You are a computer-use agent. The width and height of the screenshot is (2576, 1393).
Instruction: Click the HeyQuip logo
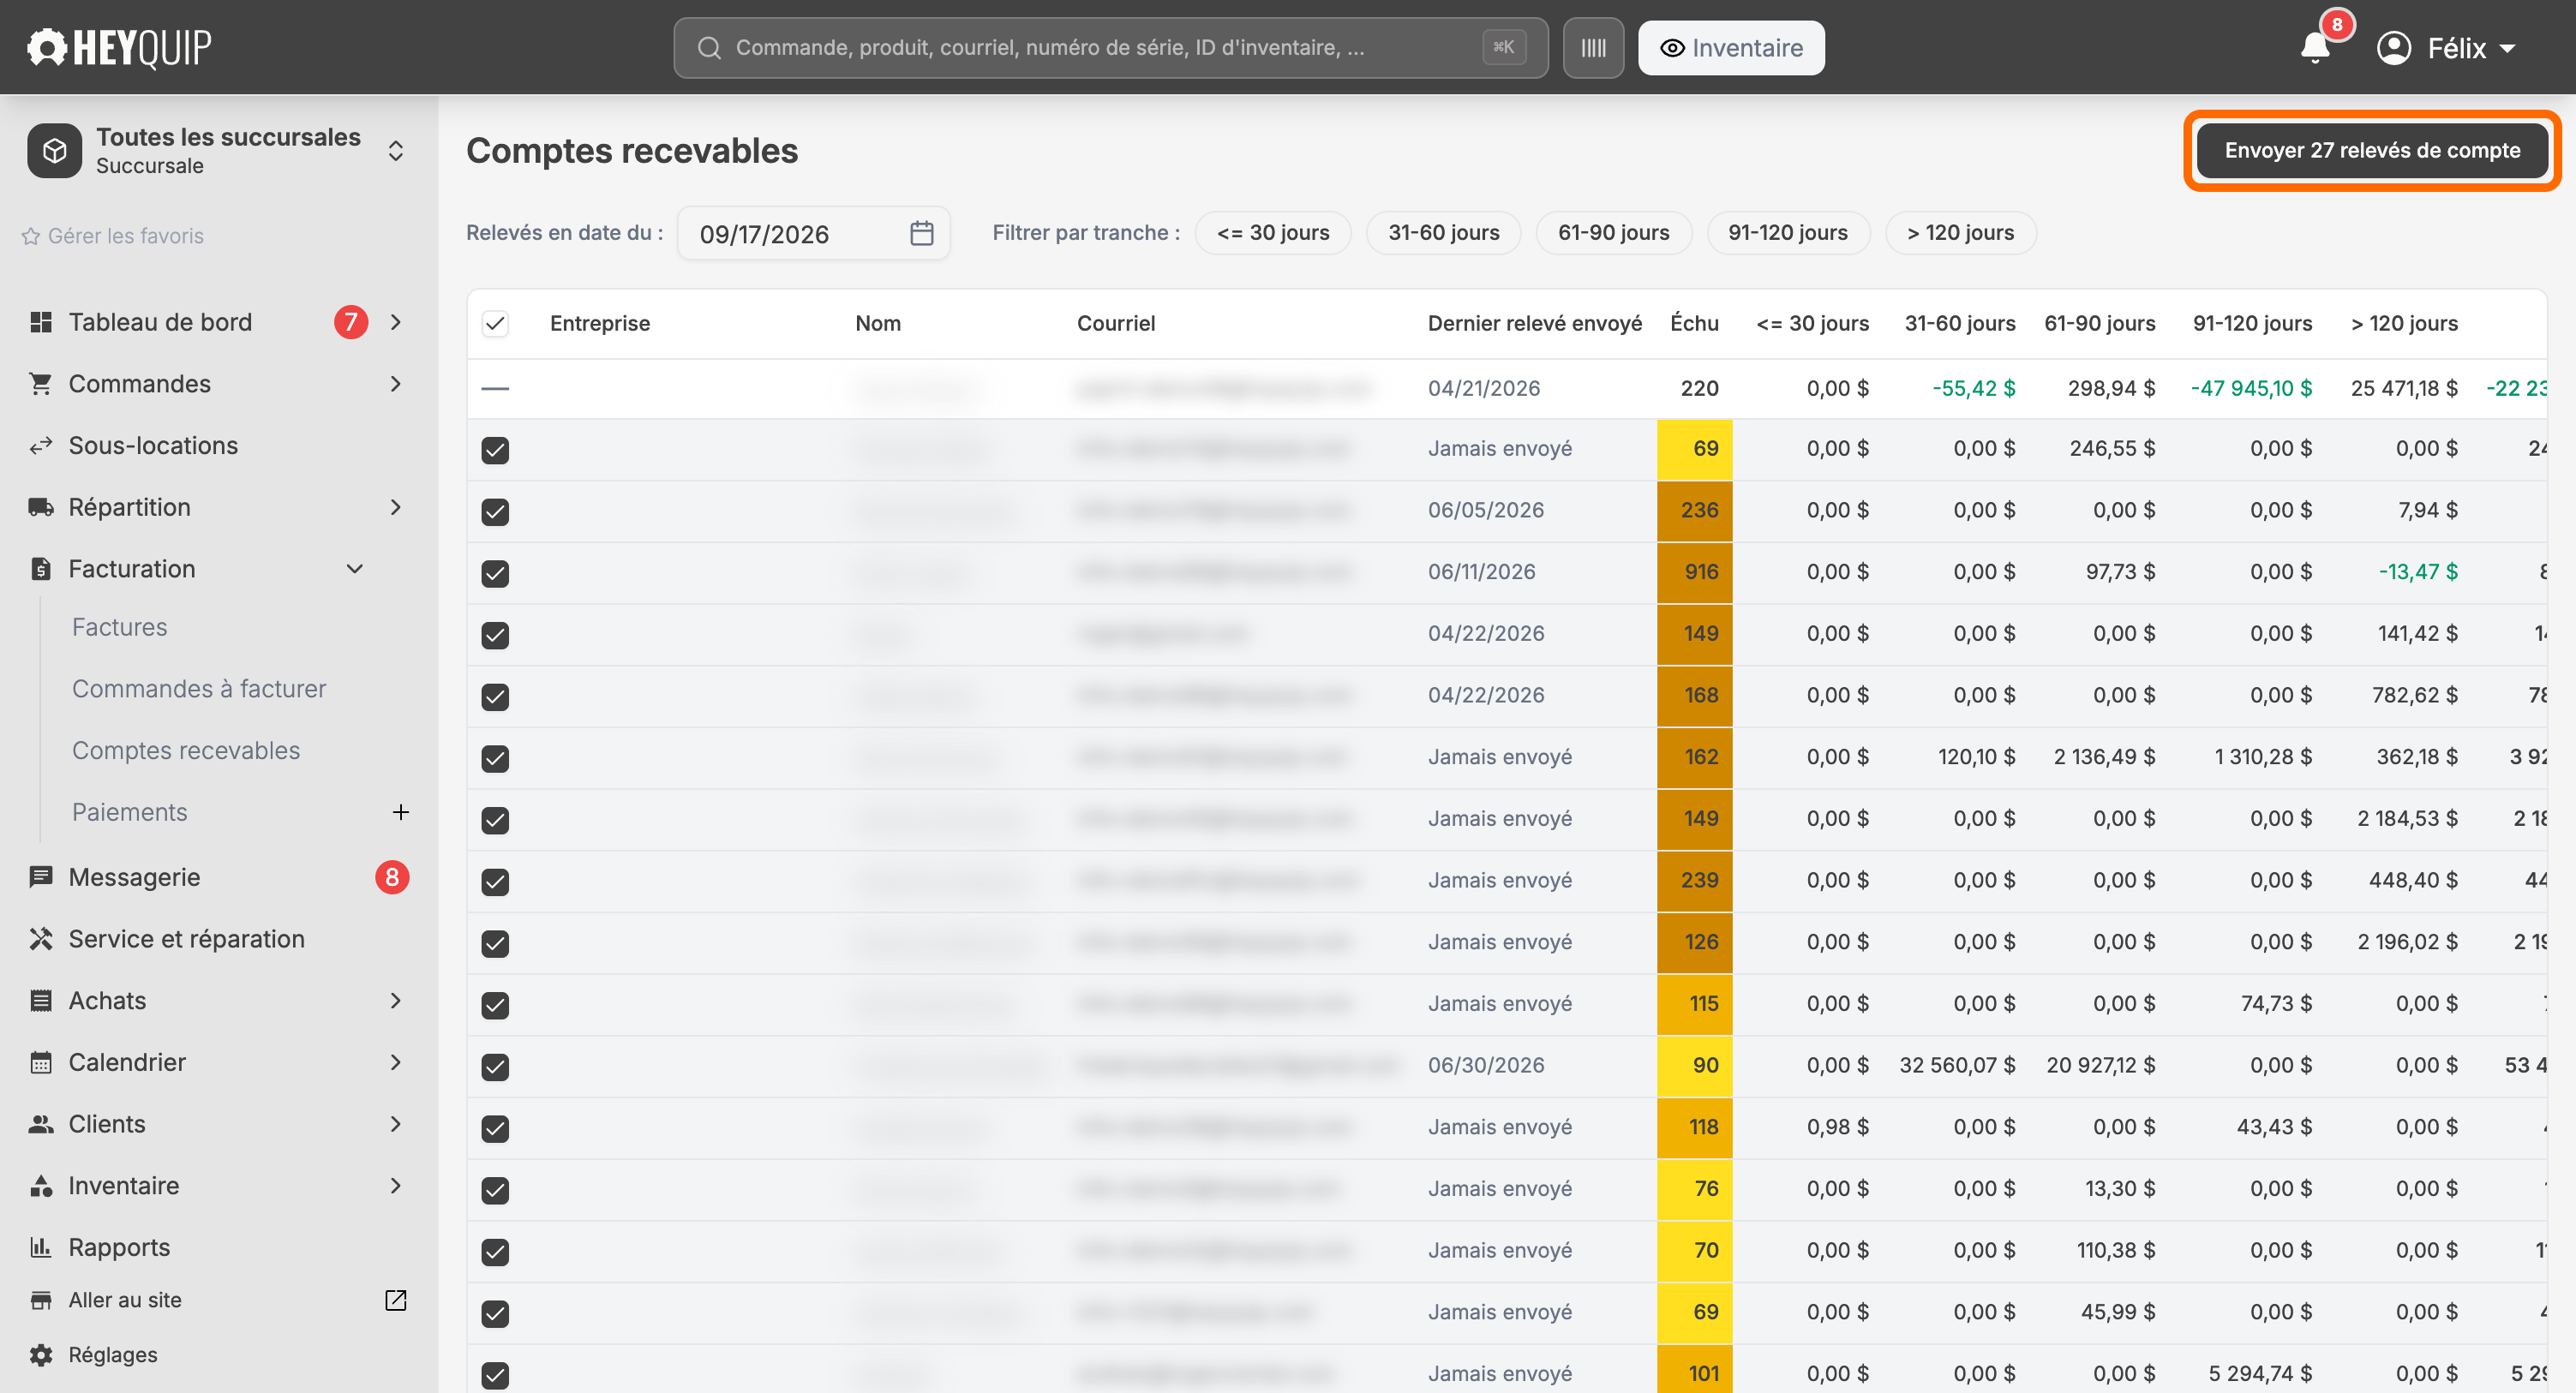[x=119, y=47]
